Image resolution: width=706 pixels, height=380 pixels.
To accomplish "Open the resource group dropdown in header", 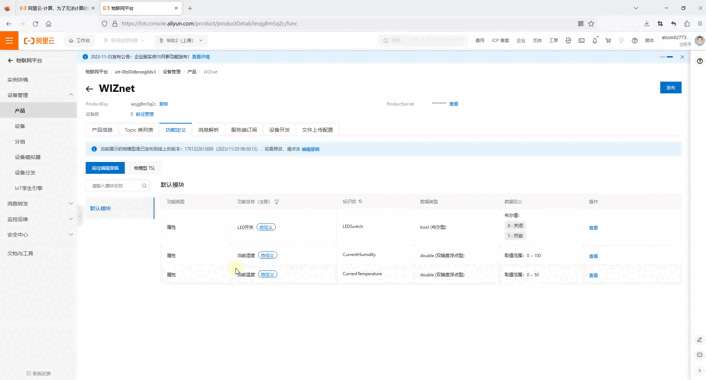I will point(124,41).
